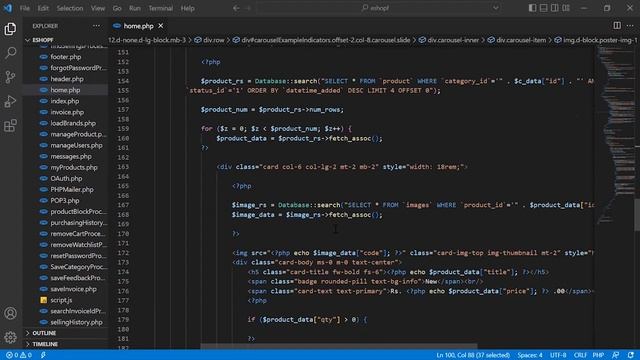
Task: Open editor more actions ellipsis
Action: [x=630, y=26]
